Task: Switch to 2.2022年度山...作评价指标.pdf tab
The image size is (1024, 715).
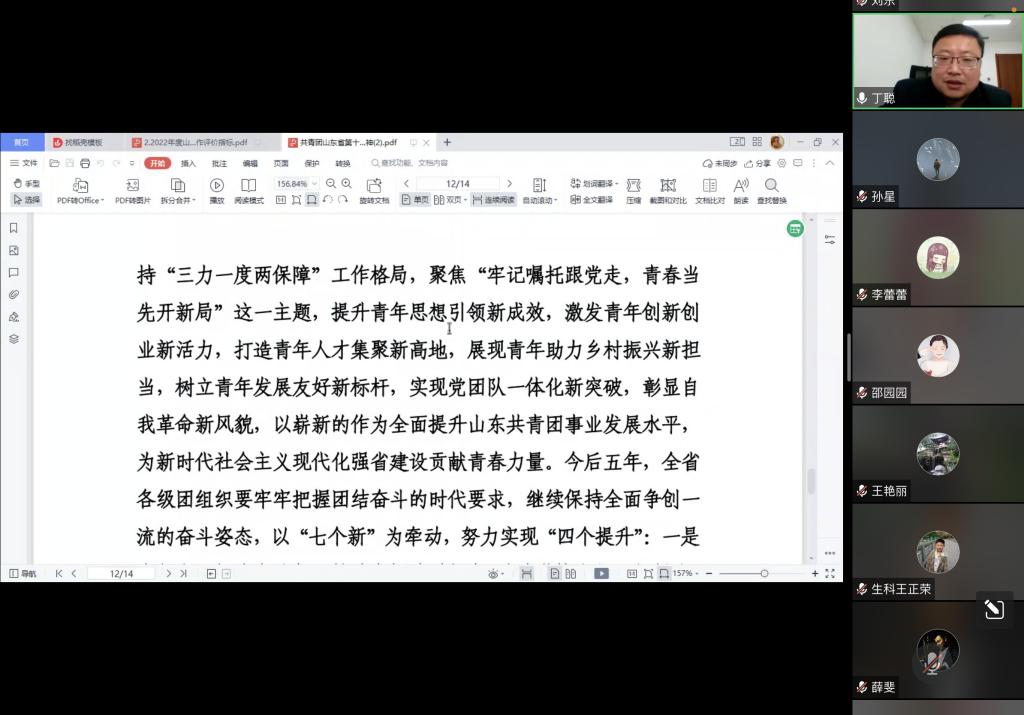Action: (195, 143)
